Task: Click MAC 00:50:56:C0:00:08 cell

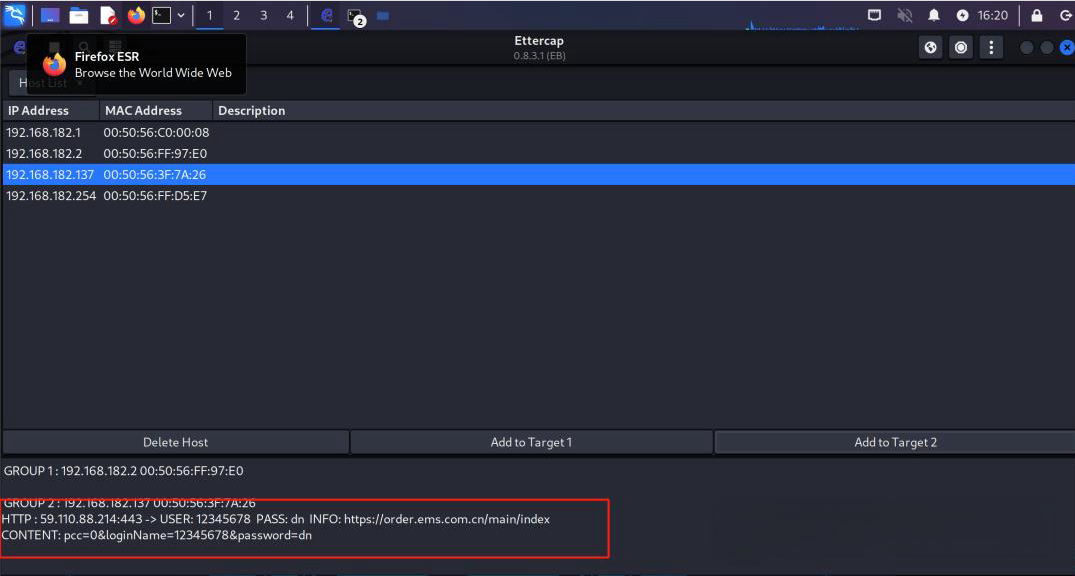Action: point(156,132)
